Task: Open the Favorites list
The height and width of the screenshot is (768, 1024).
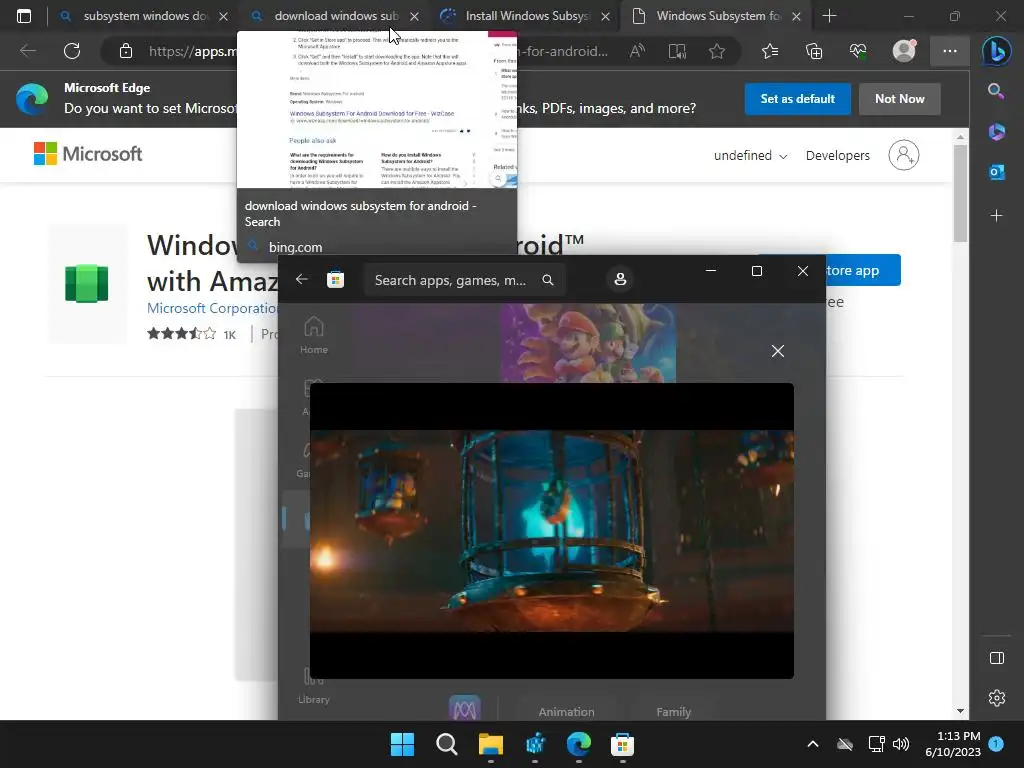Action: [x=770, y=51]
